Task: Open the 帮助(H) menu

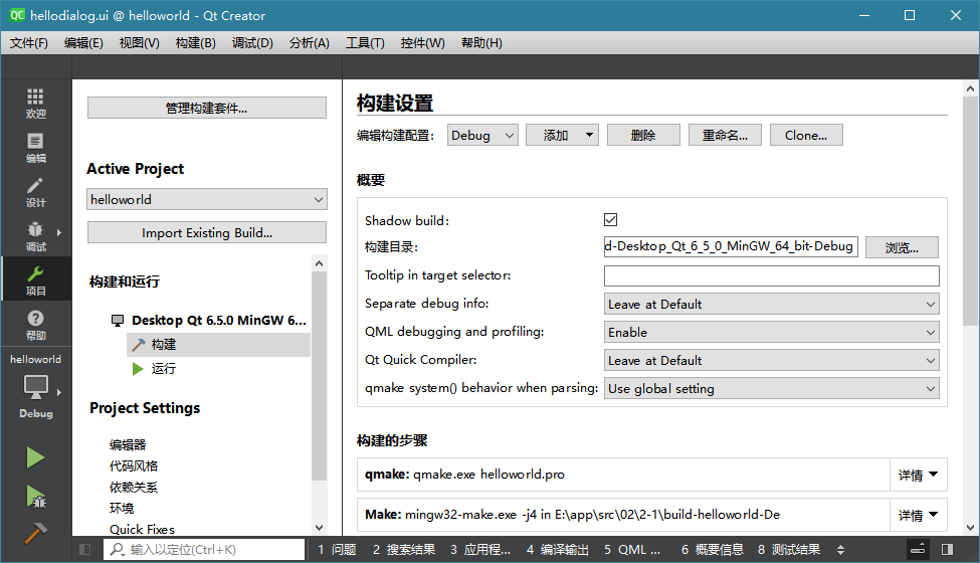Action: (481, 42)
